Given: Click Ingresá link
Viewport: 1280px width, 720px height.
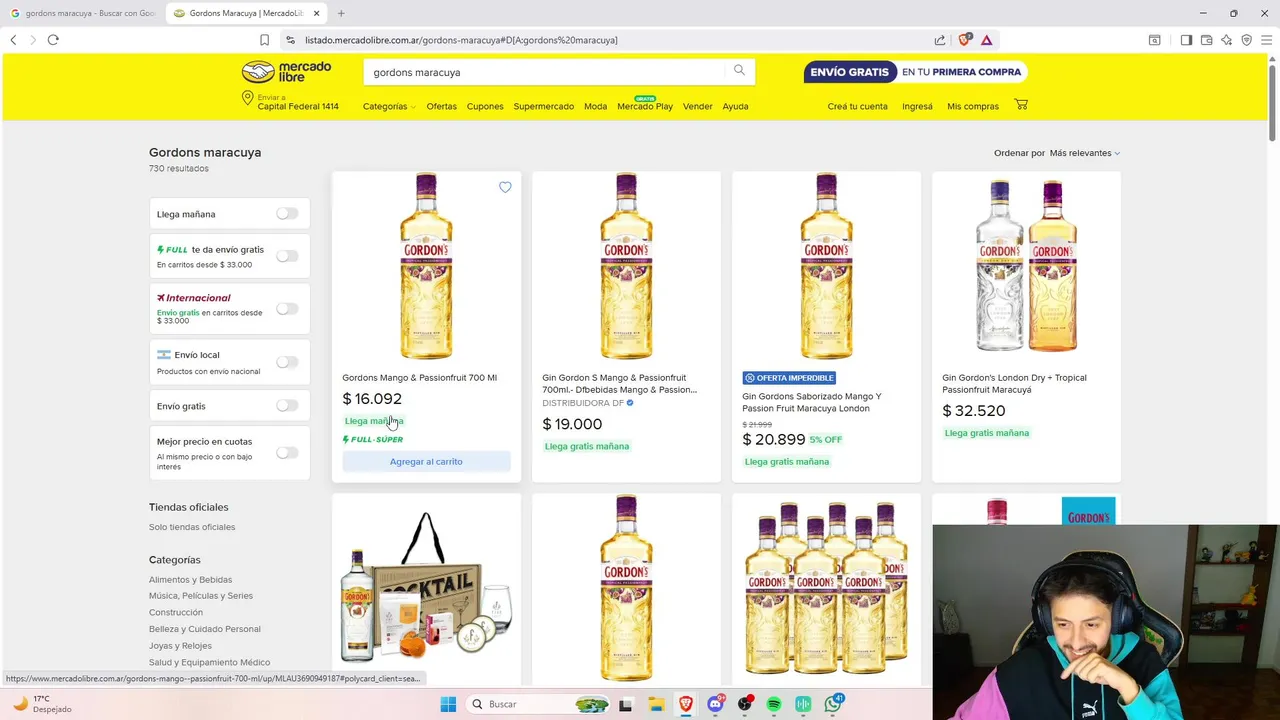Looking at the screenshot, I should coord(917,106).
